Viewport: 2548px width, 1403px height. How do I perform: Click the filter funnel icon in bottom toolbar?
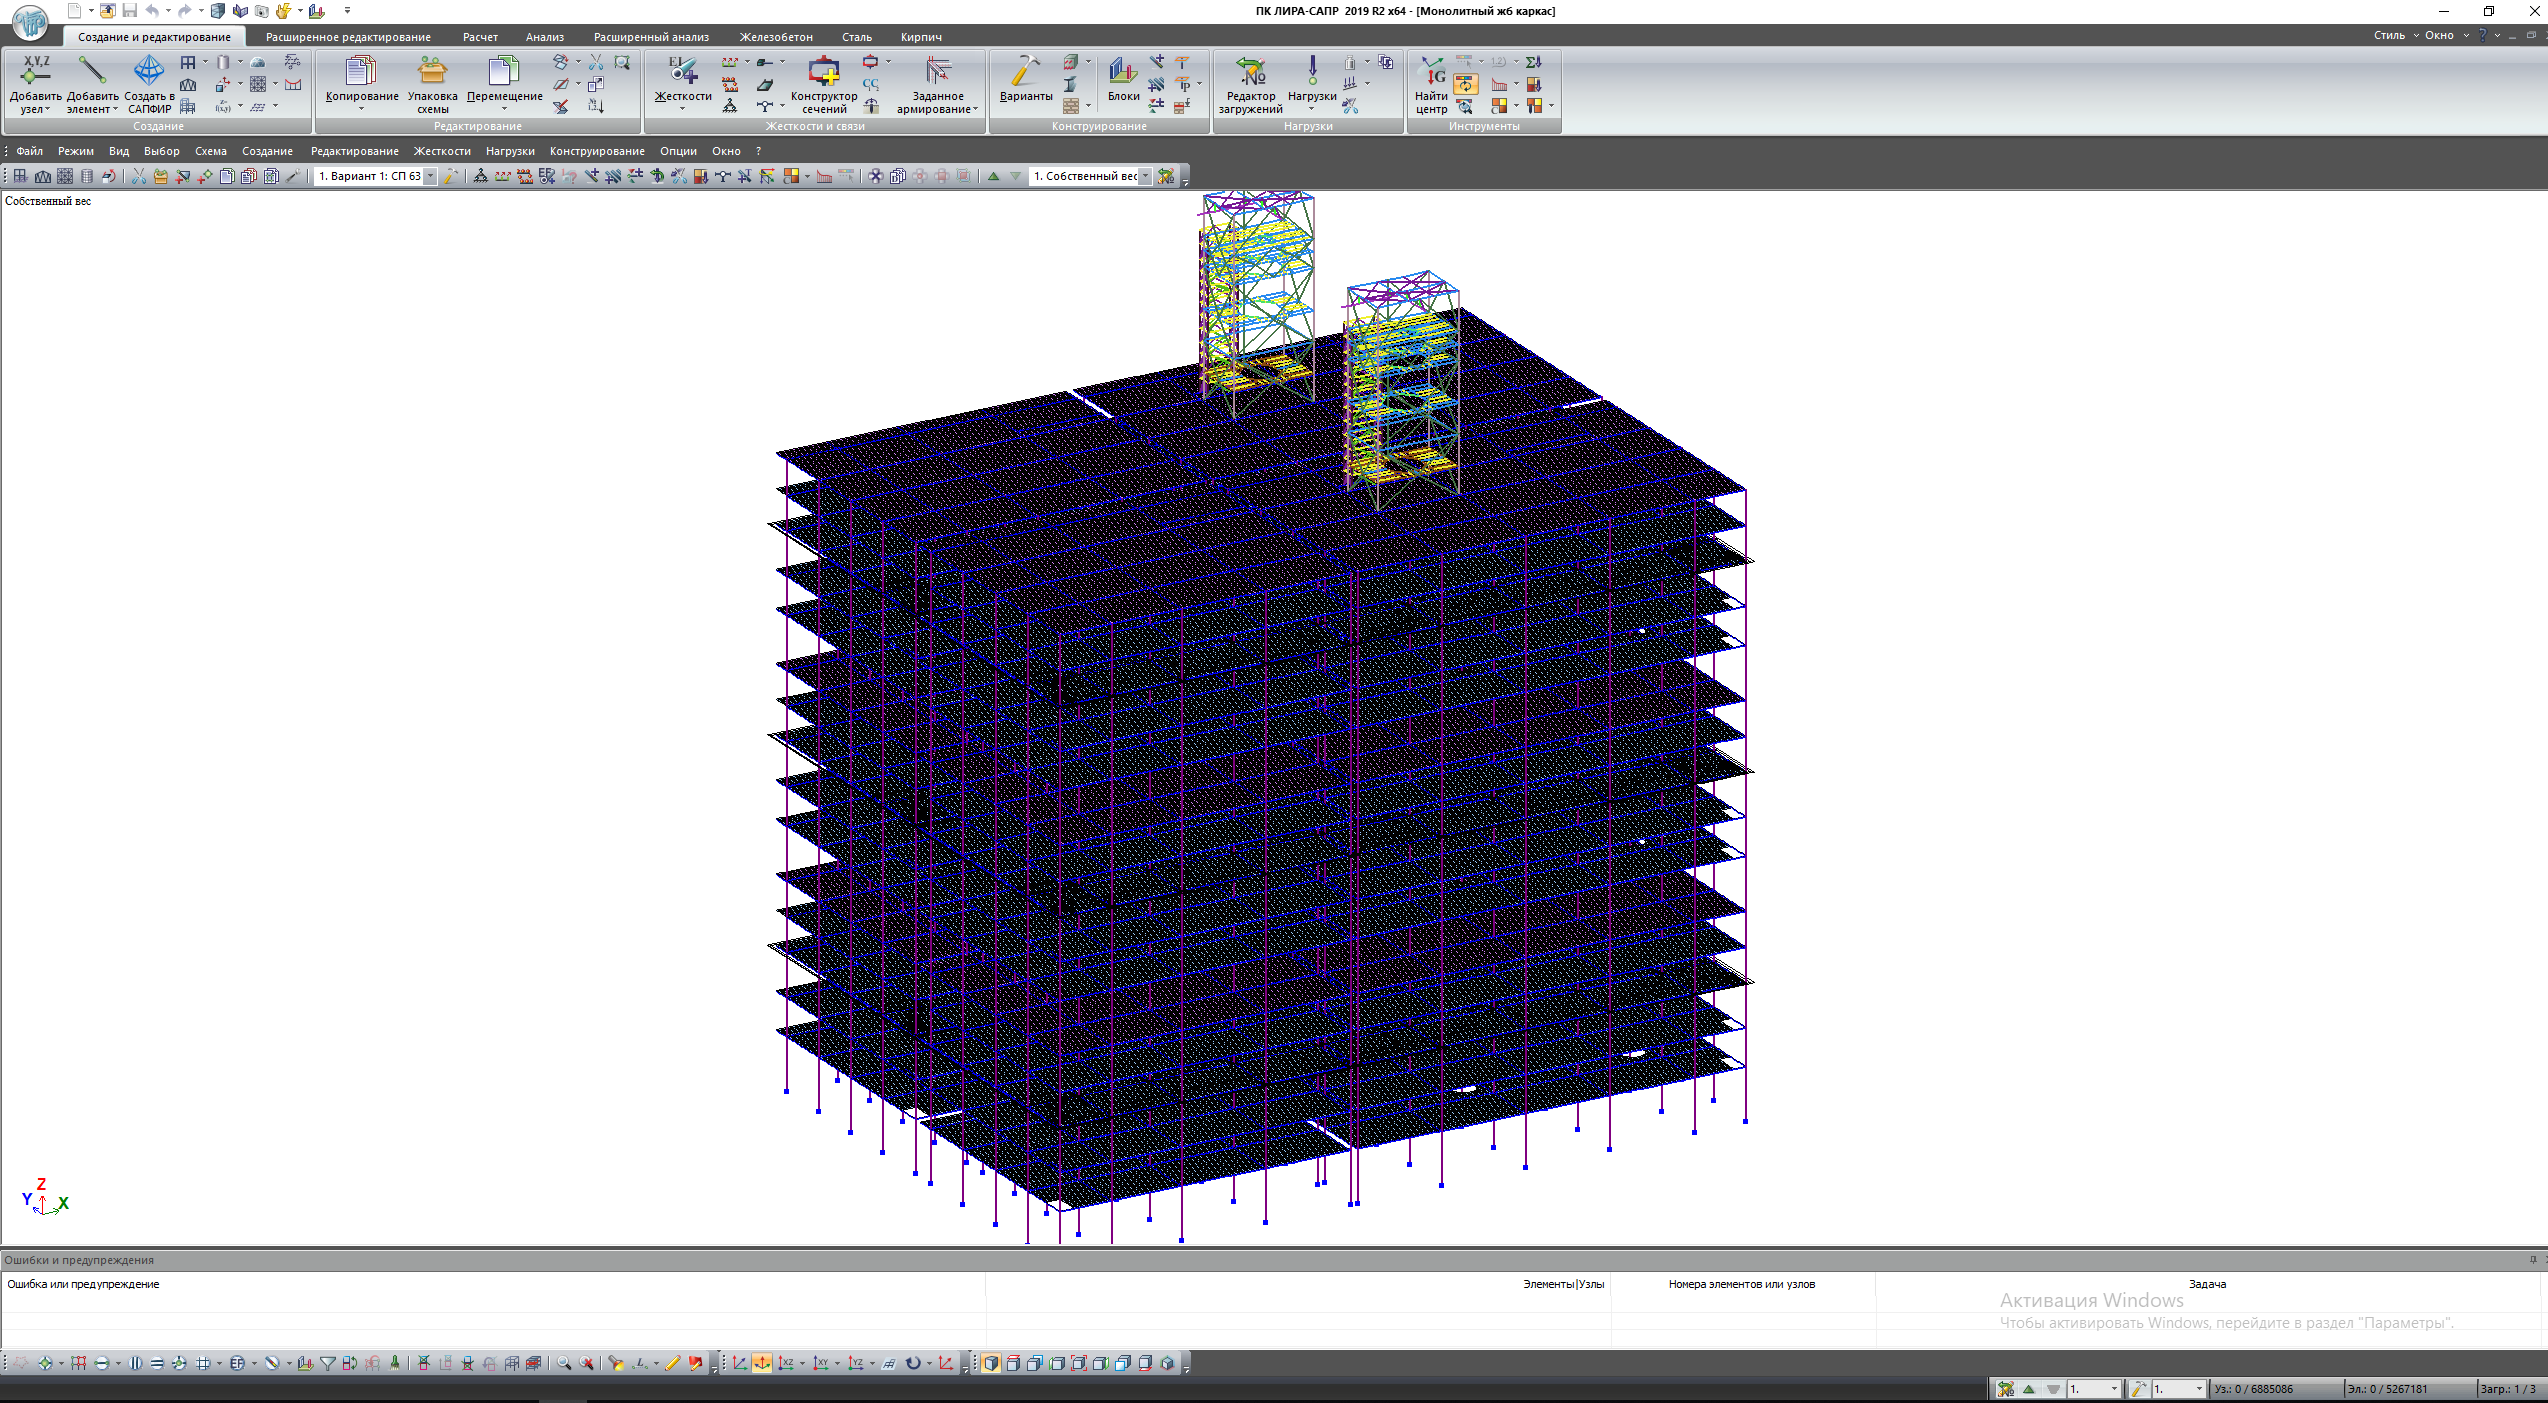tap(328, 1363)
